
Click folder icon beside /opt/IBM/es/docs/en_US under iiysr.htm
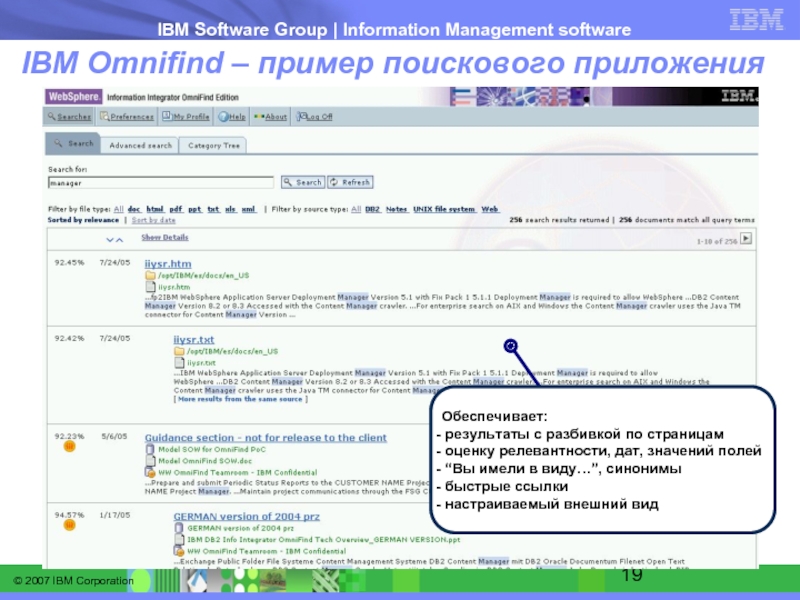coord(150,275)
